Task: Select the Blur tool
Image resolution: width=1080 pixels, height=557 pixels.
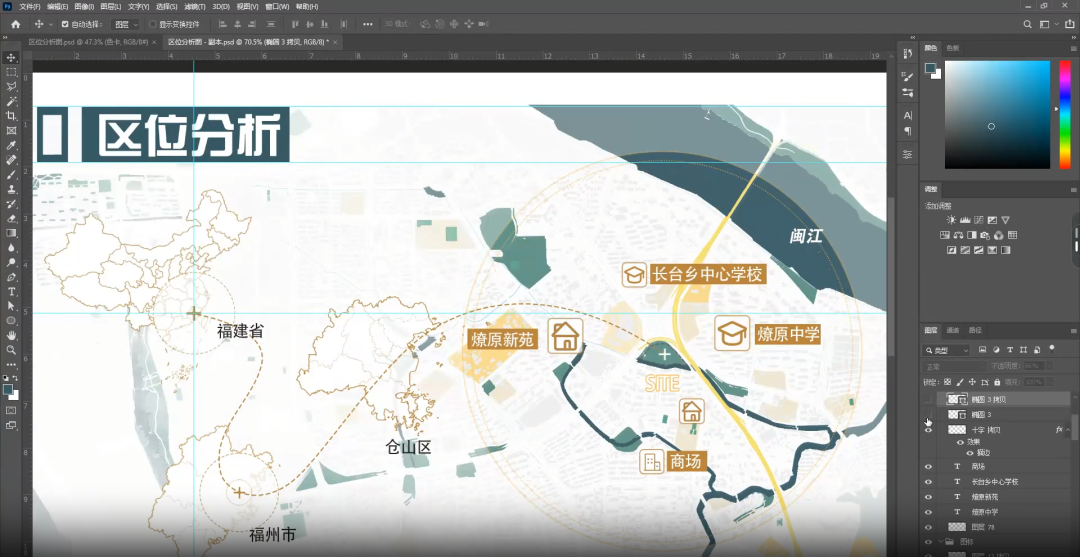Action: 11,248
